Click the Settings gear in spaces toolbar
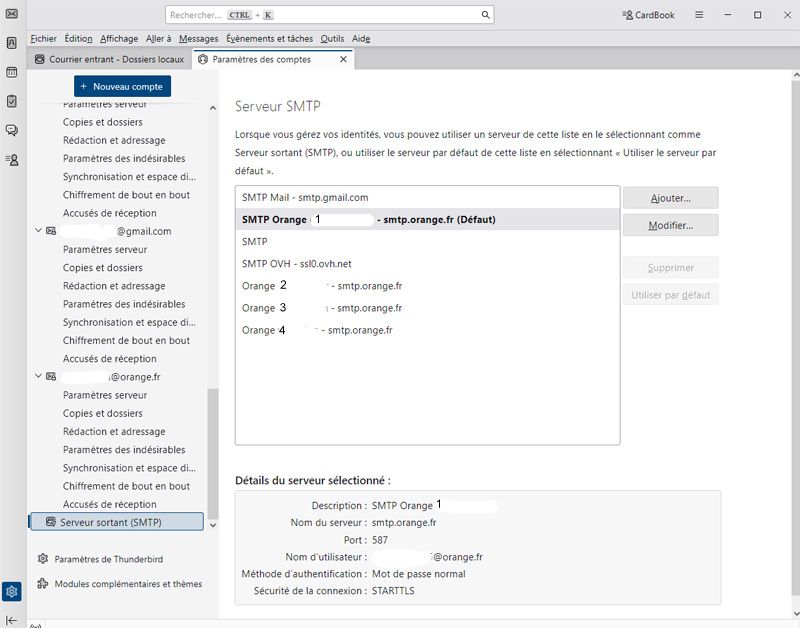The width and height of the screenshot is (800, 628). pos(12,591)
